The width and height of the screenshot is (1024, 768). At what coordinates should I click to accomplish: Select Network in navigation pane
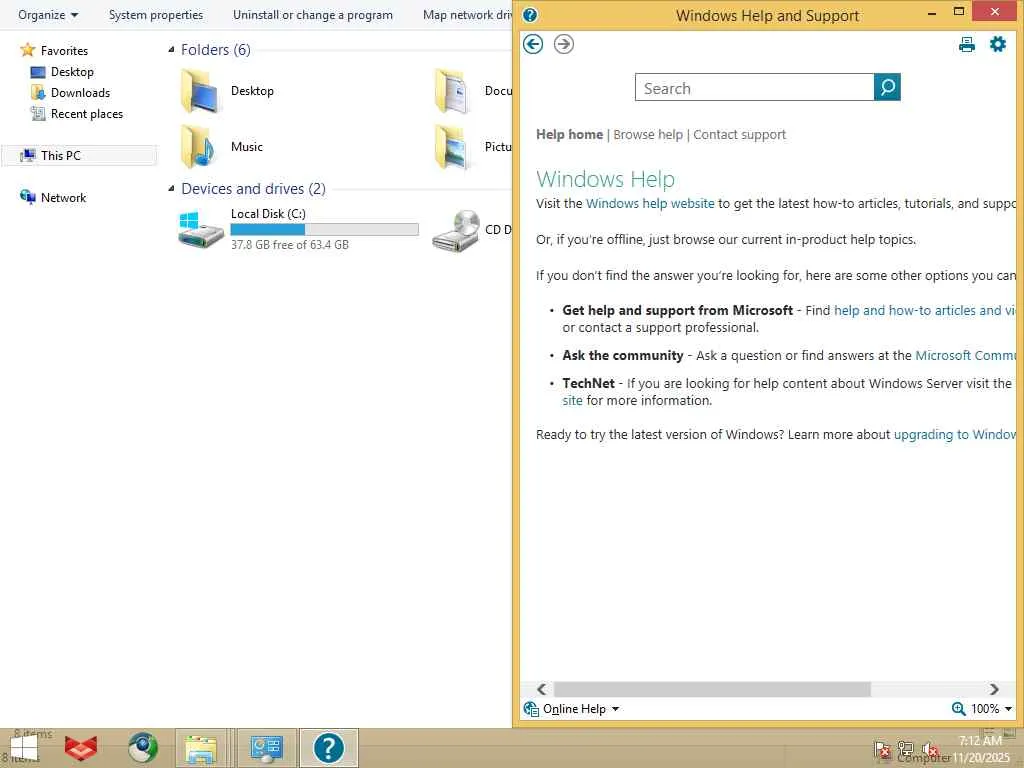click(63, 197)
